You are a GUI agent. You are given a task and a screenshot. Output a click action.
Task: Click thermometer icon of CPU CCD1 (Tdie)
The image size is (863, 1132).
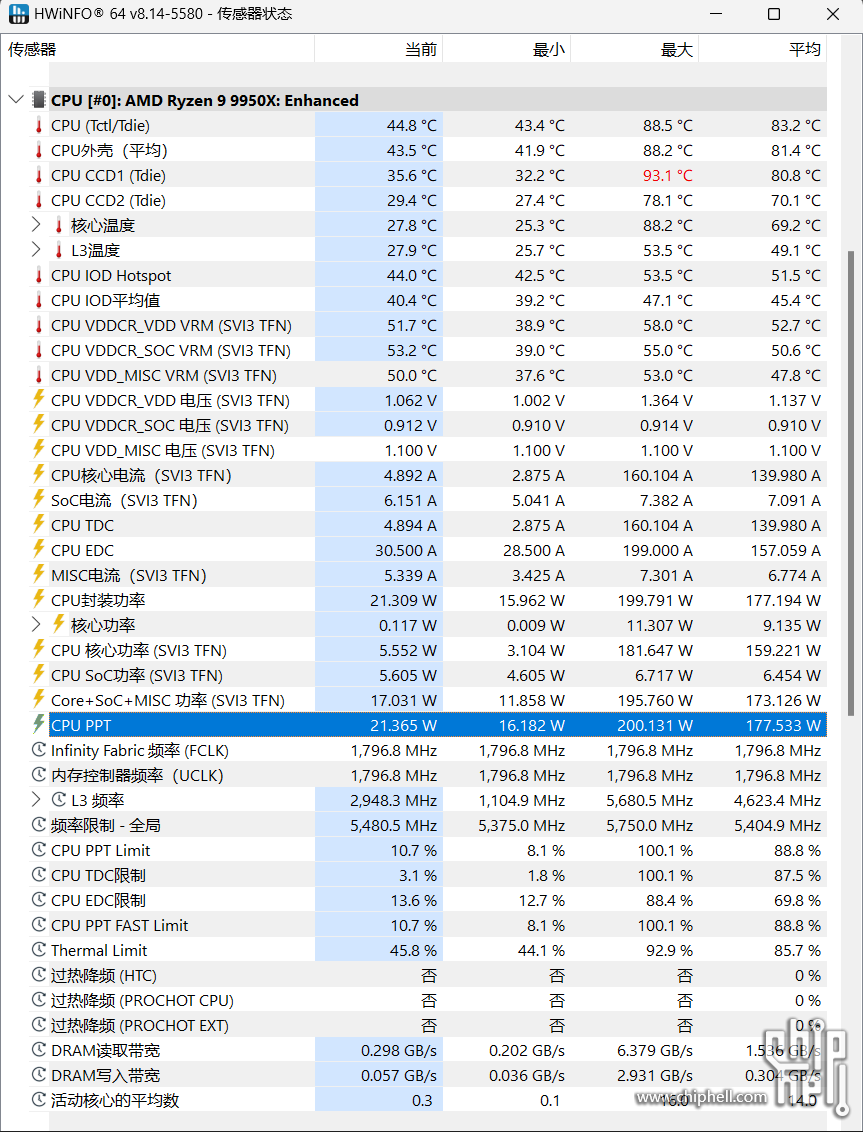click(39, 175)
